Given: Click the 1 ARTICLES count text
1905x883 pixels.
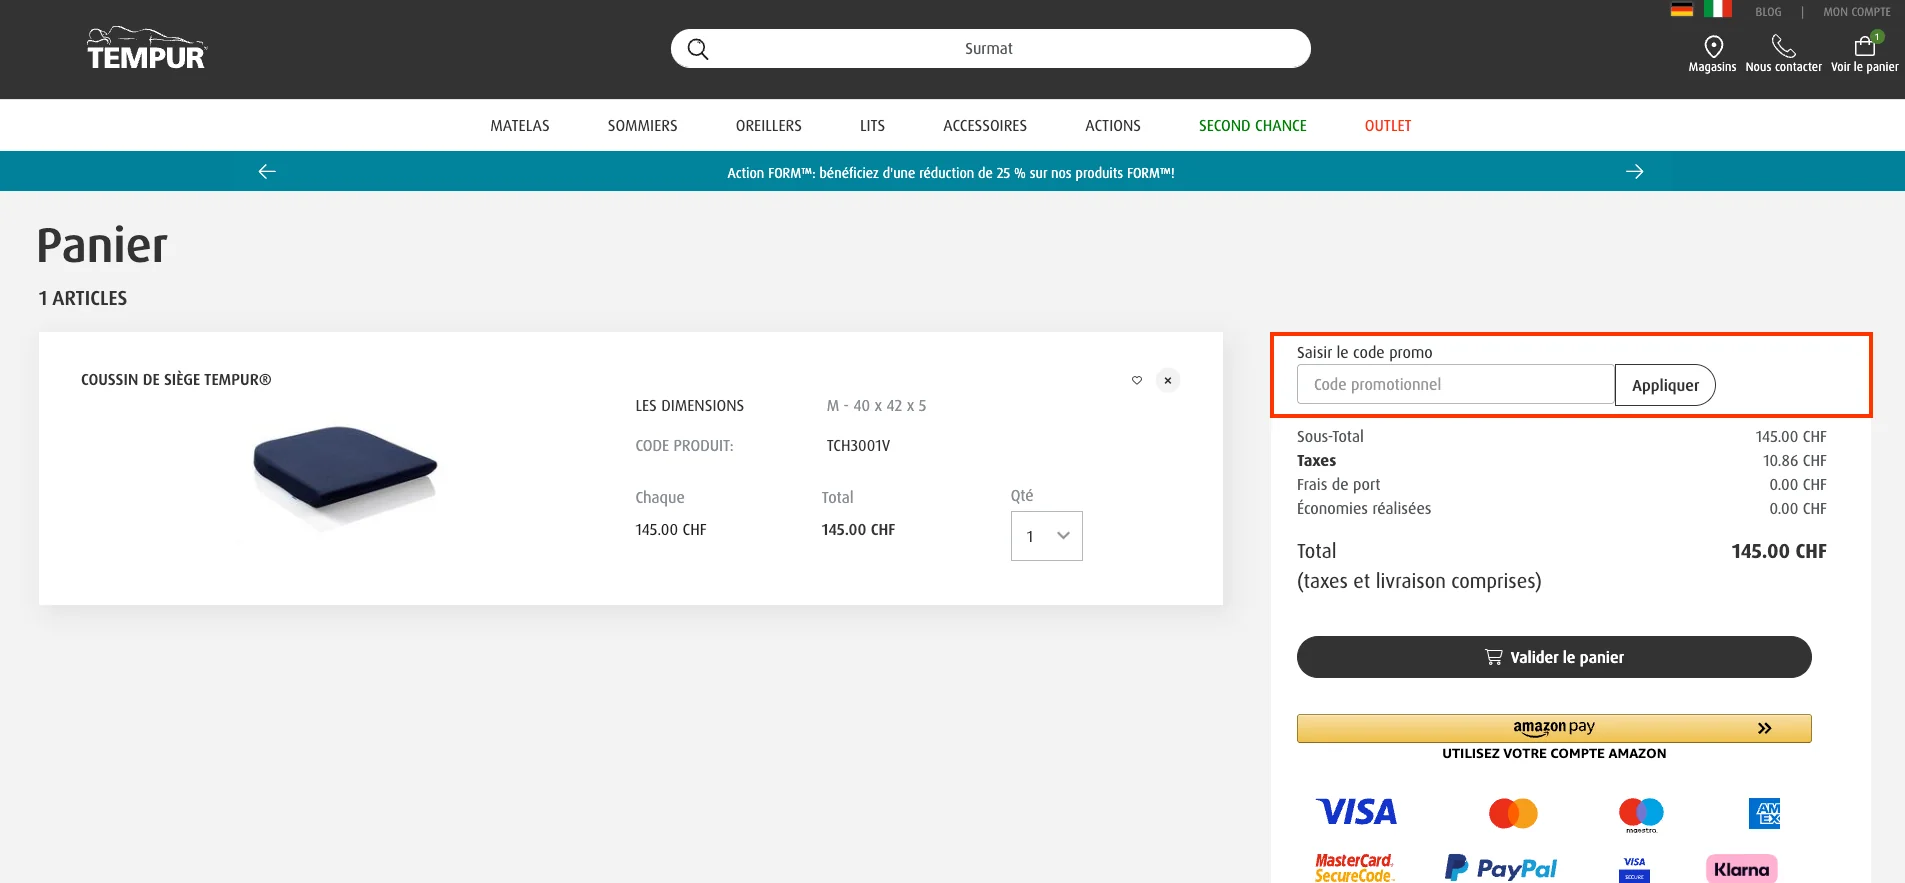Looking at the screenshot, I should tap(83, 298).
